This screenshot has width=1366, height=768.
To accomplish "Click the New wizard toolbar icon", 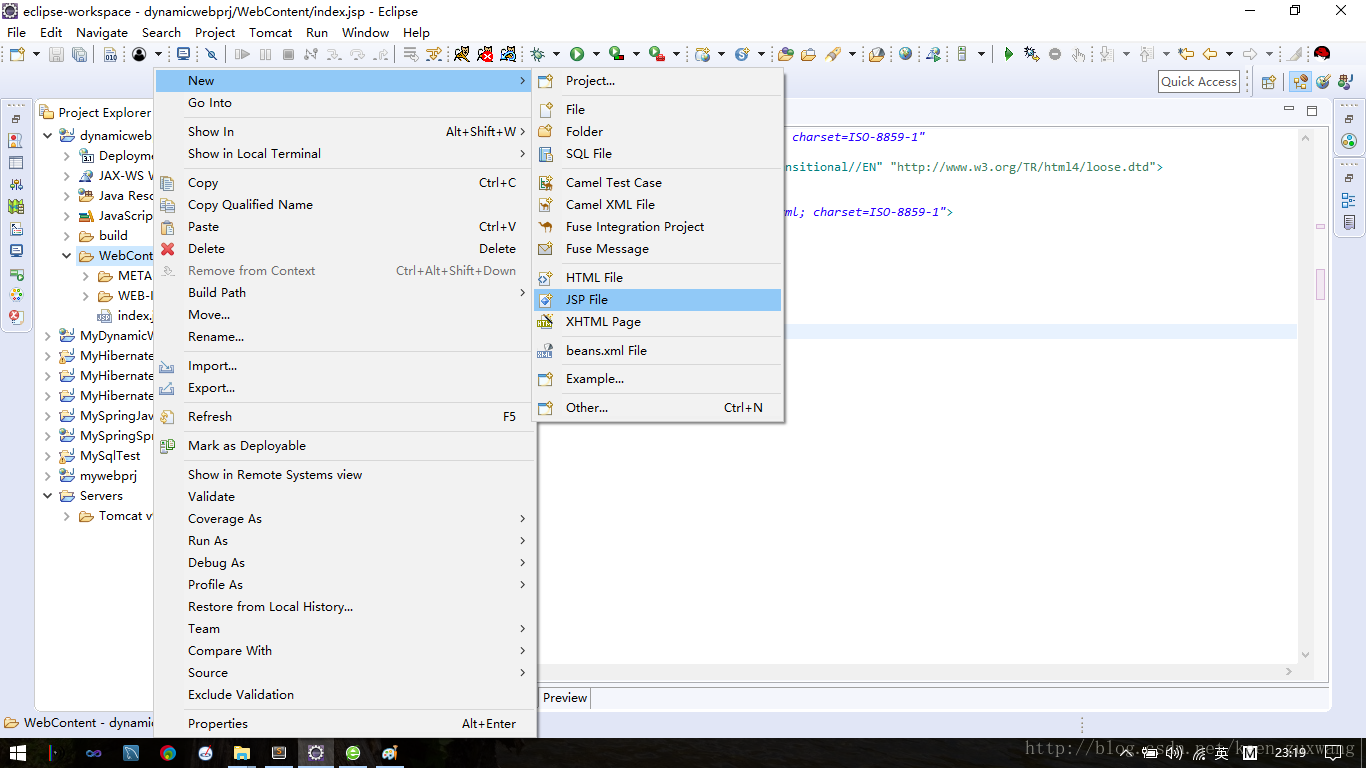I will point(17,54).
